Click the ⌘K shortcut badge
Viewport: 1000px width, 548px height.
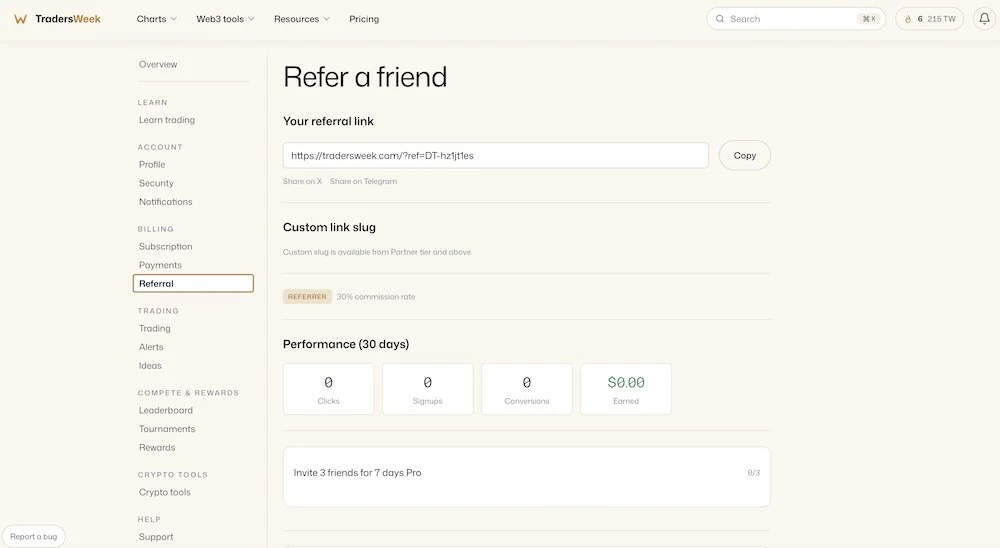pos(869,19)
